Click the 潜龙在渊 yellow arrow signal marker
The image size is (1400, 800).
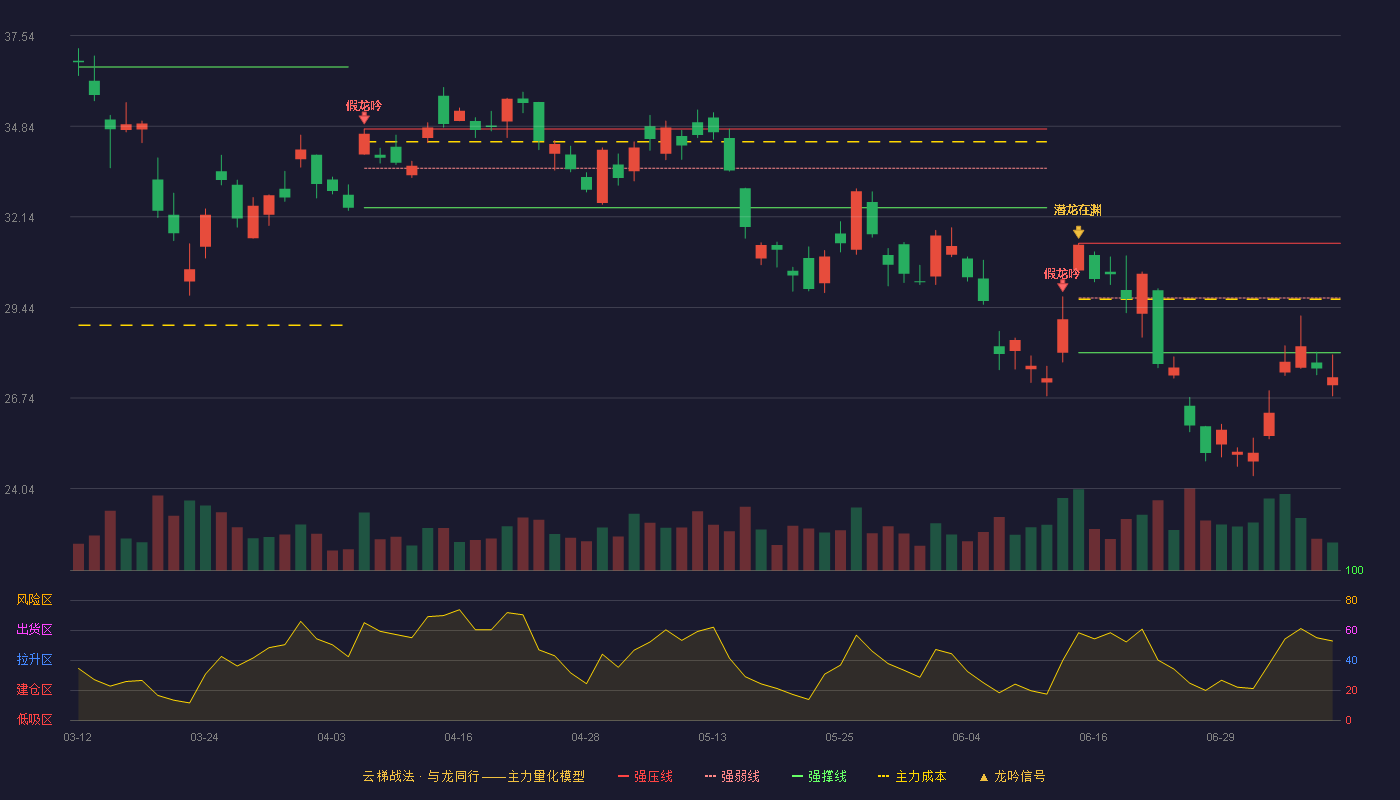click(1078, 232)
